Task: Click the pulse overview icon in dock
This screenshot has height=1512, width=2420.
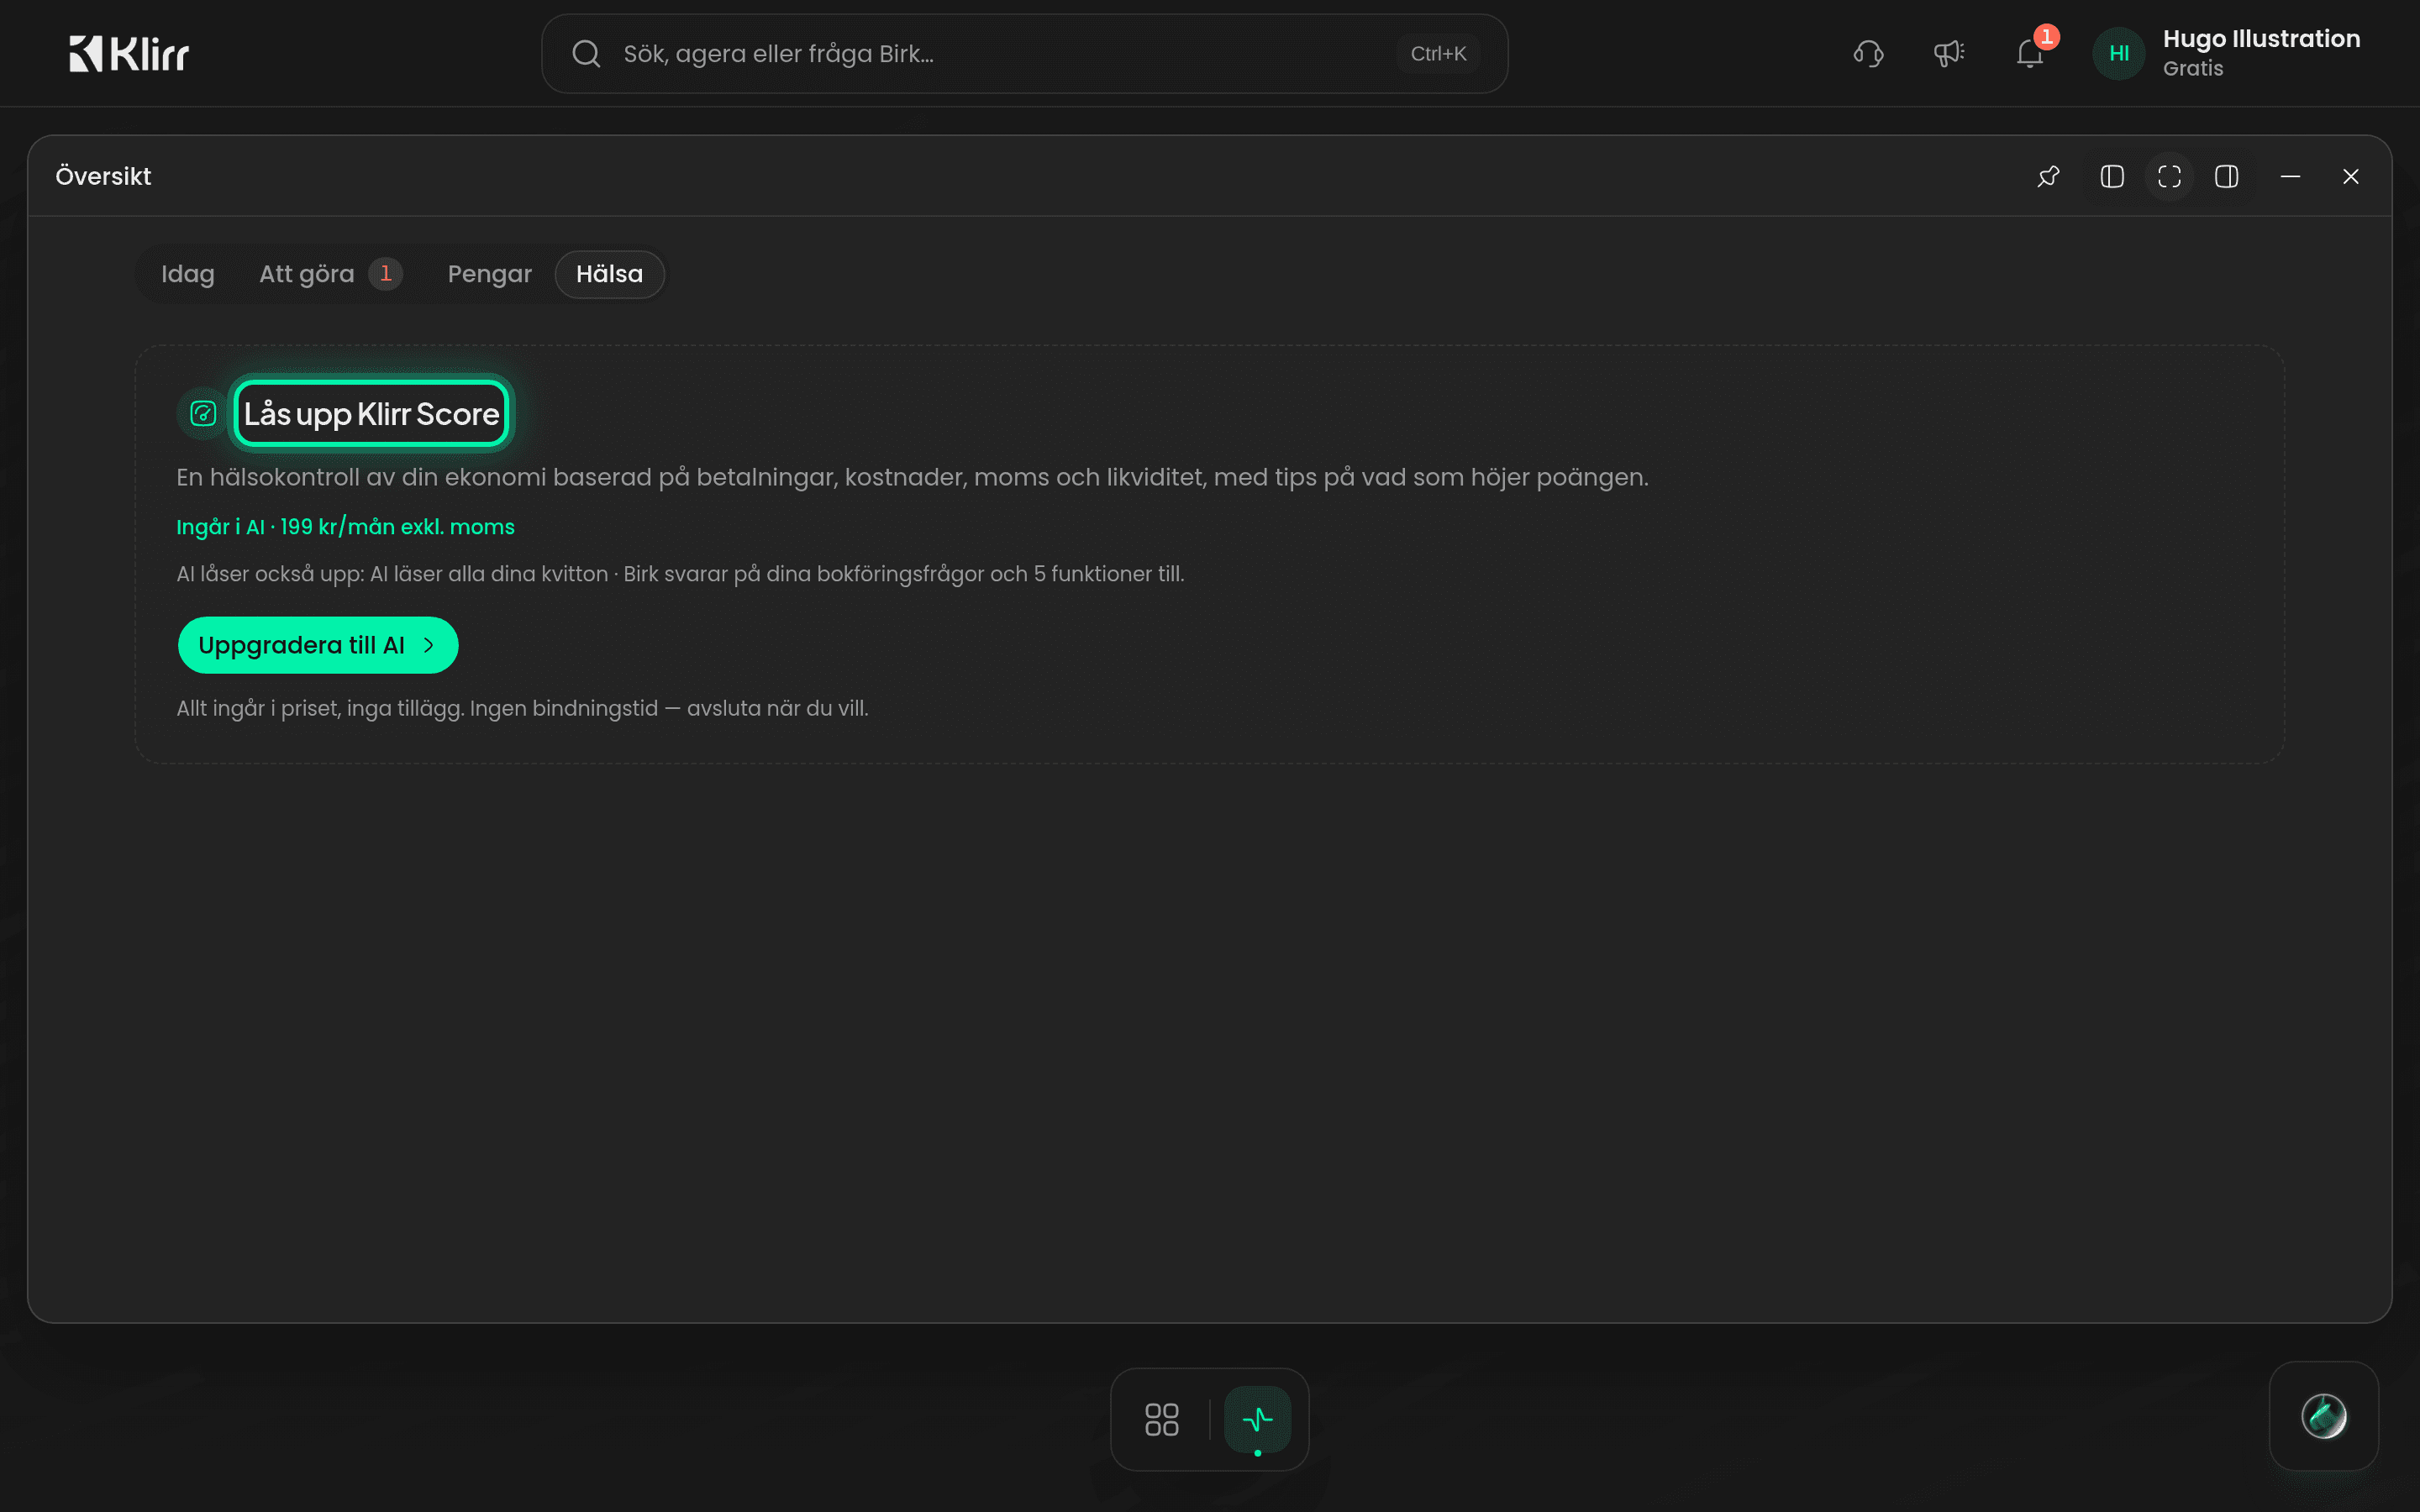Action: (x=1257, y=1419)
